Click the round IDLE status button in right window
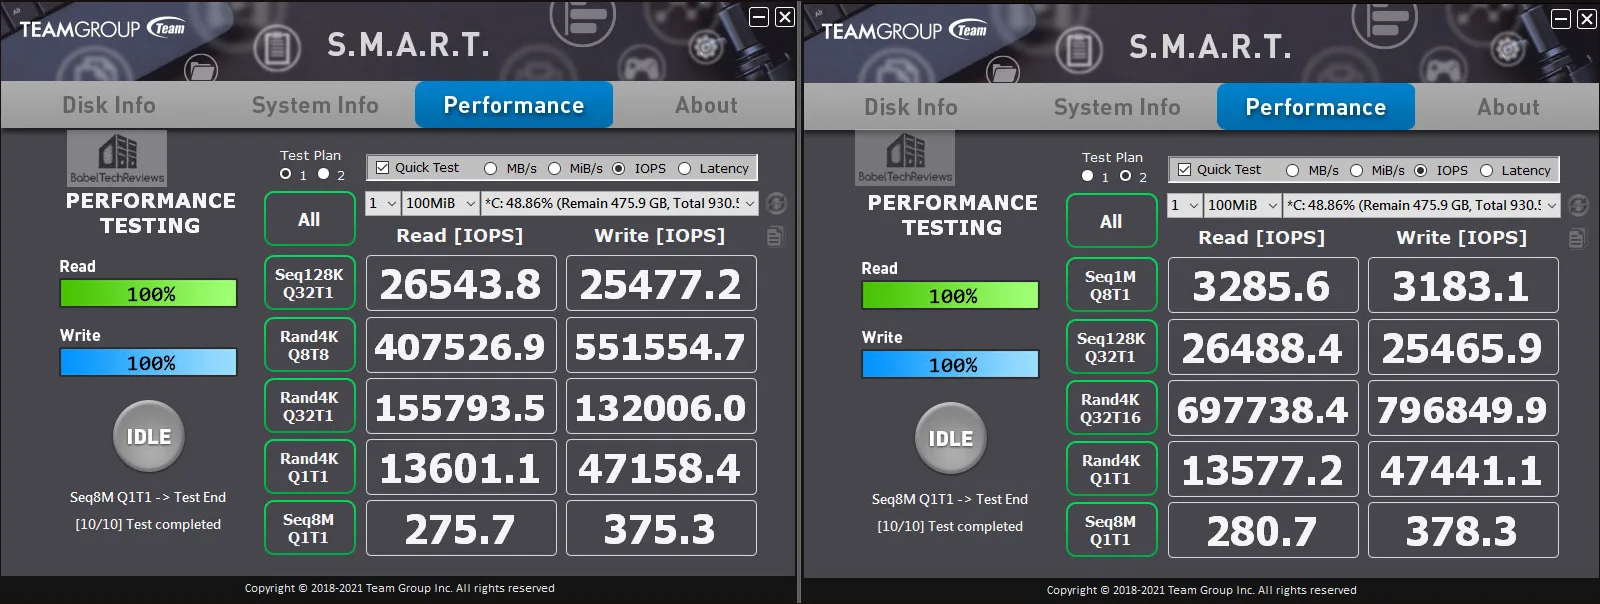The image size is (1600, 604). pos(951,438)
